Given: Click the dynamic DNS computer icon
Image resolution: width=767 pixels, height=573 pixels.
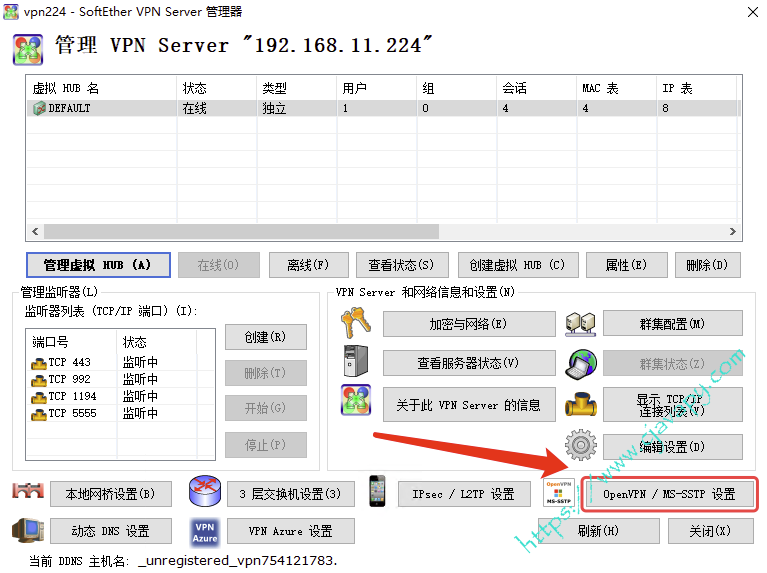Looking at the screenshot, I should pyautogui.click(x=28, y=530).
